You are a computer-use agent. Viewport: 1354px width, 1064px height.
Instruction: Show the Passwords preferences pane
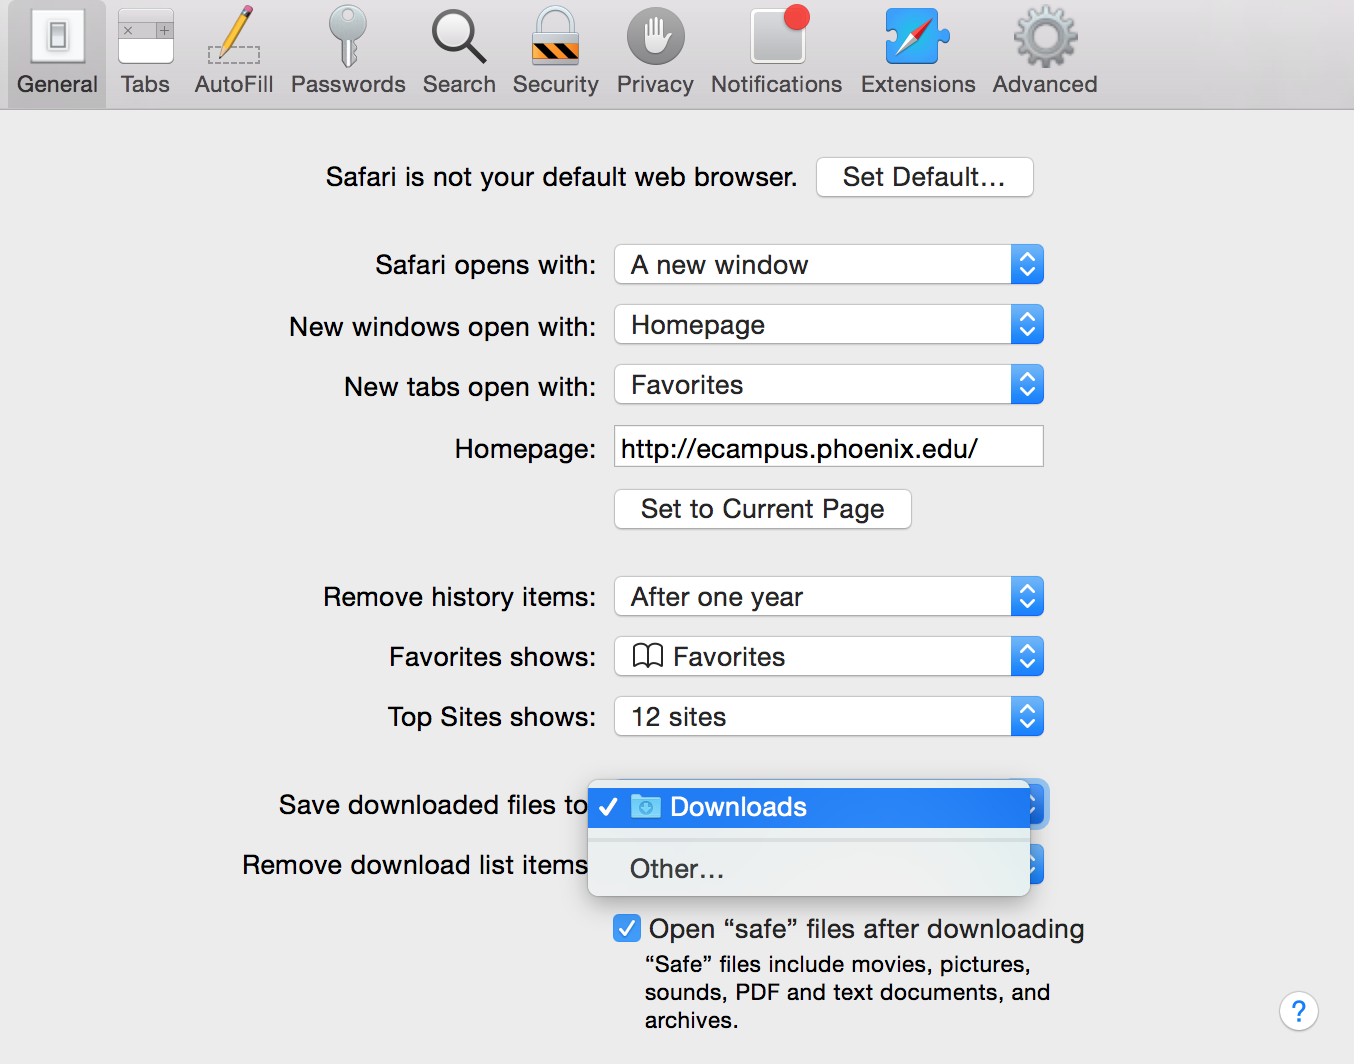tap(348, 53)
